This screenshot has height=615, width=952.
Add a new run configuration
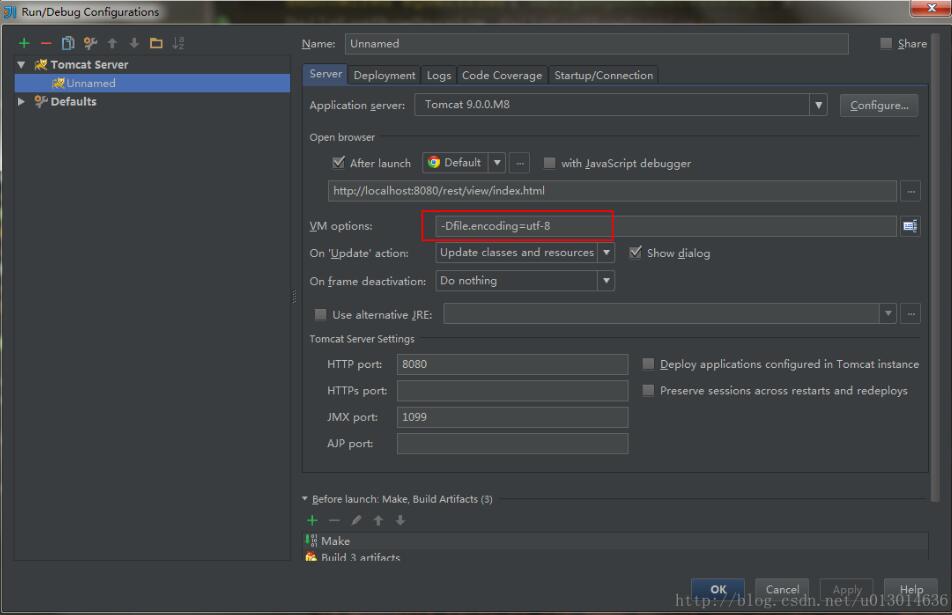point(23,43)
